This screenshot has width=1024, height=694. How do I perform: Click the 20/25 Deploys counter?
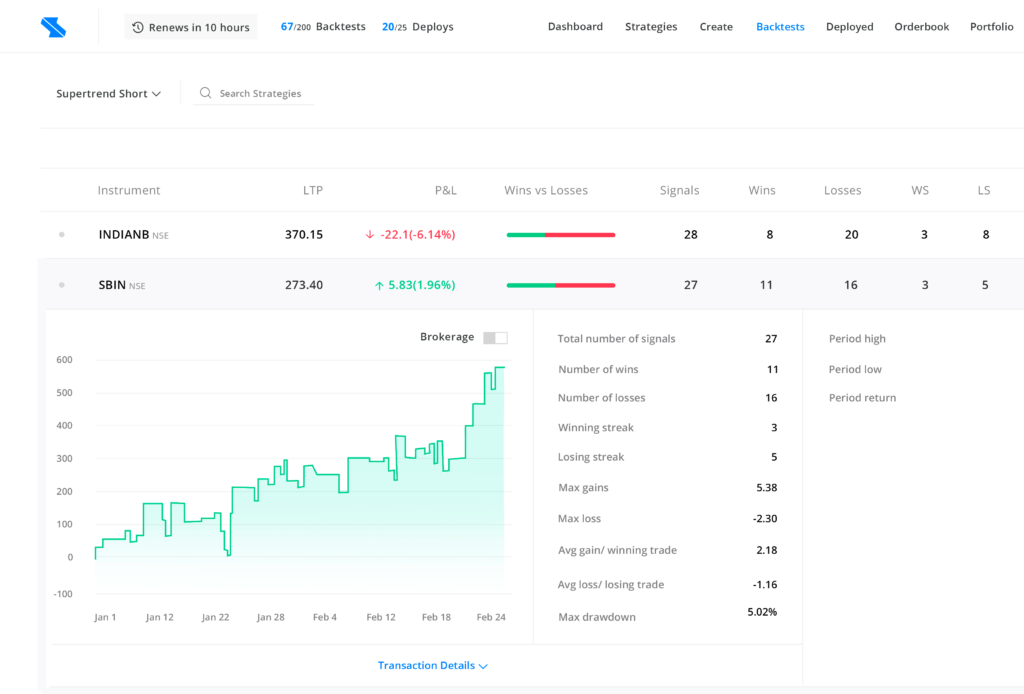coord(417,27)
